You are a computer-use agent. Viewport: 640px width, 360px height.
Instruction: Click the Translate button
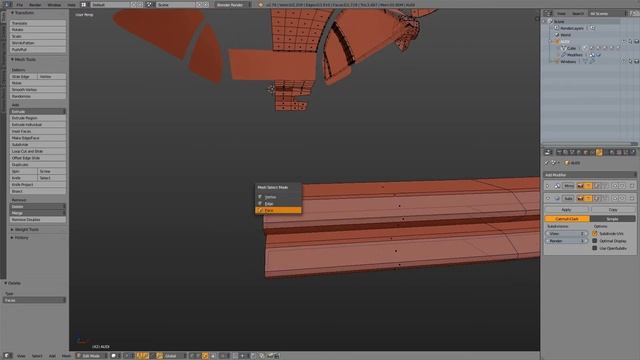point(38,23)
